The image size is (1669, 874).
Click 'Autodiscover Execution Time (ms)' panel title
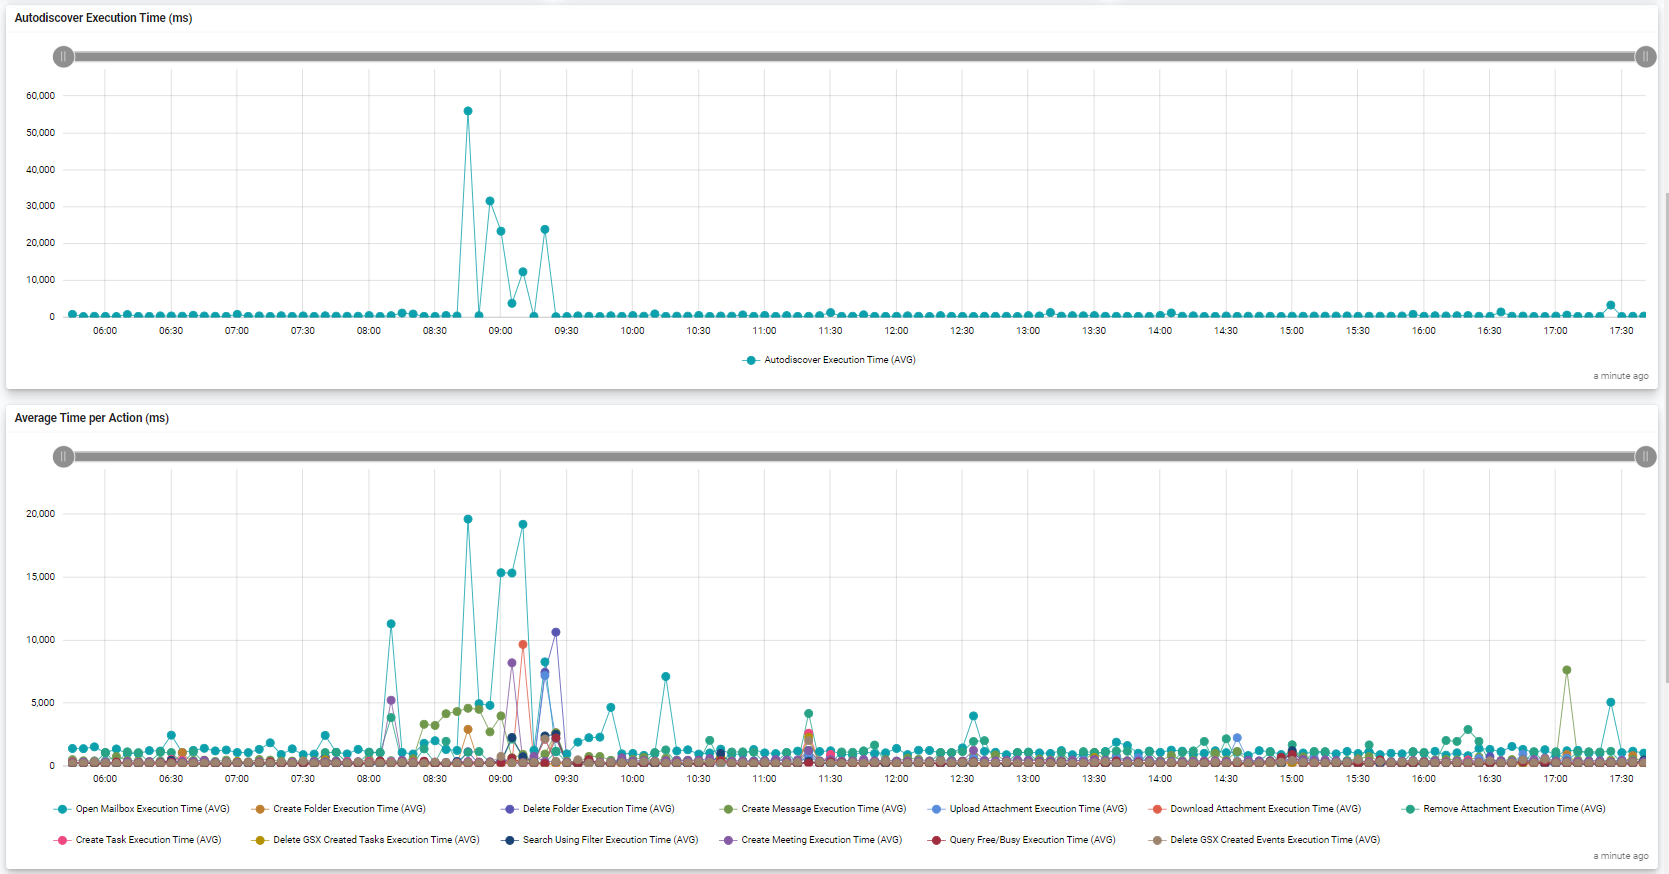click(x=103, y=18)
